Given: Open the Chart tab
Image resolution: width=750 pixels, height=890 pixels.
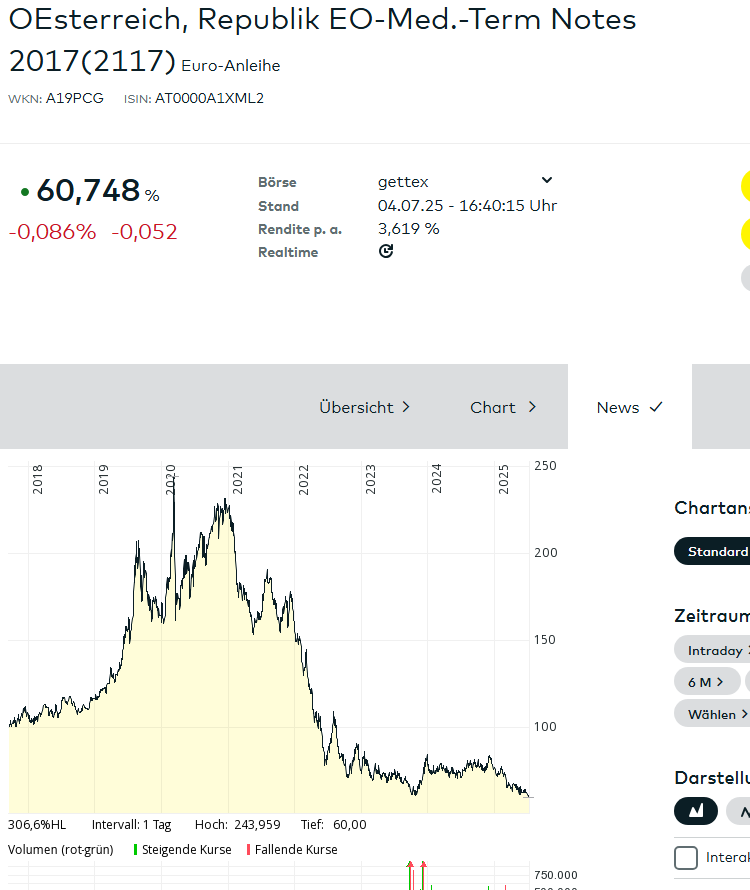Looking at the screenshot, I should (x=503, y=407).
